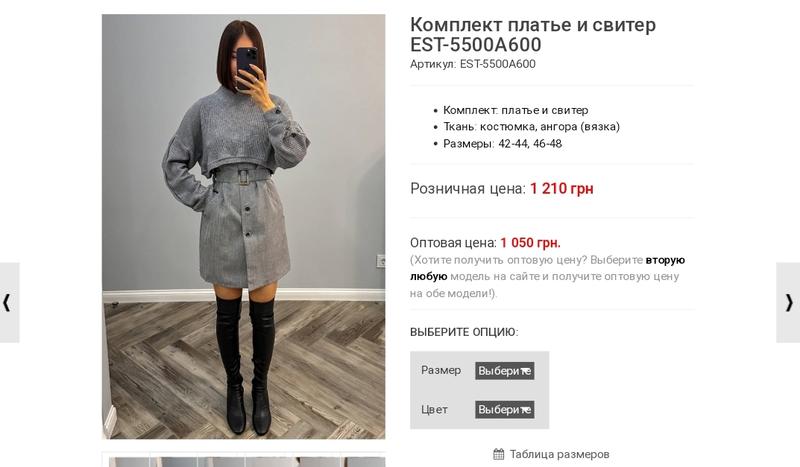Viewport: 800px width, 467px height.
Task: Select the third gallery thumbnail
Action: (221, 462)
